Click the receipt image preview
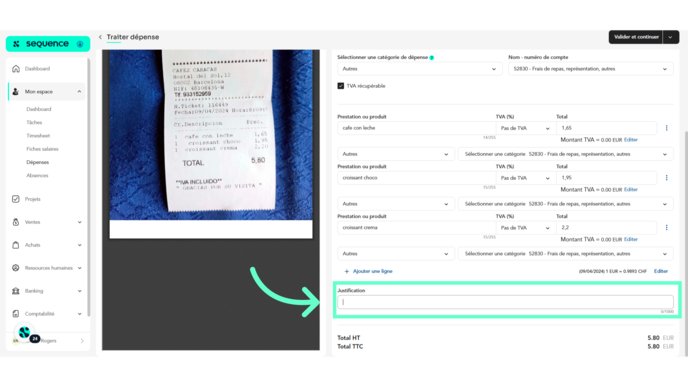Screen dimensions: 688x387 tap(211, 144)
